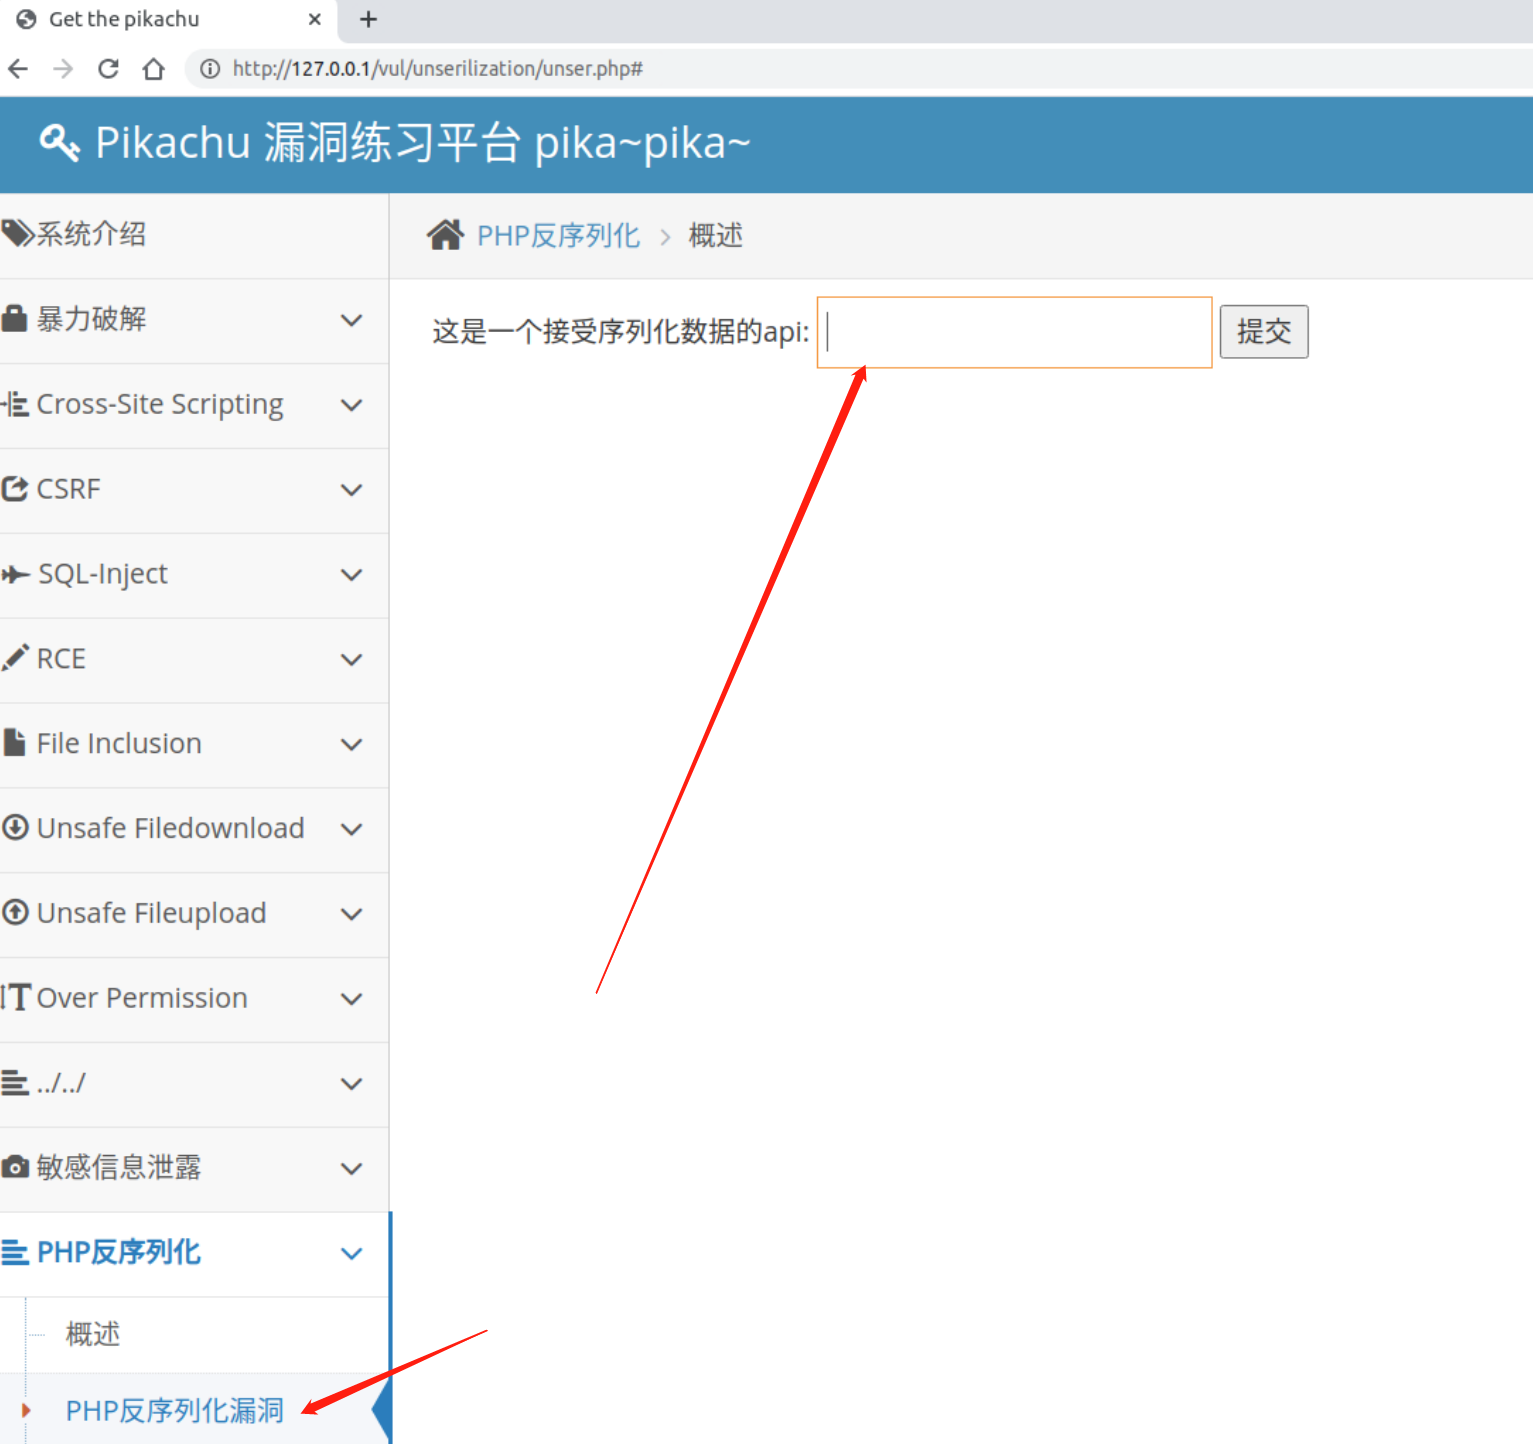This screenshot has width=1533, height=1444.
Task: Reload the page with refresh icon
Action: click(x=108, y=68)
